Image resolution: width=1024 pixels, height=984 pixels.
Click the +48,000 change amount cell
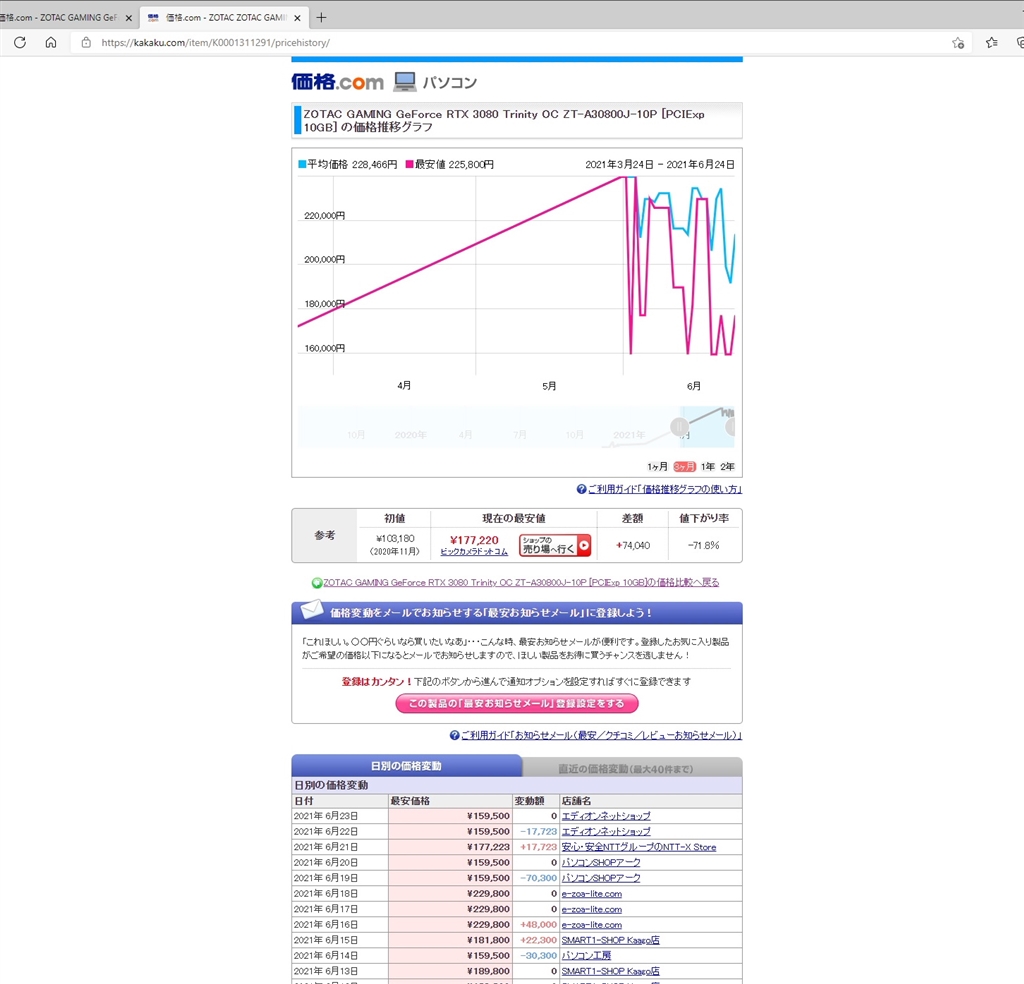[x=536, y=925]
